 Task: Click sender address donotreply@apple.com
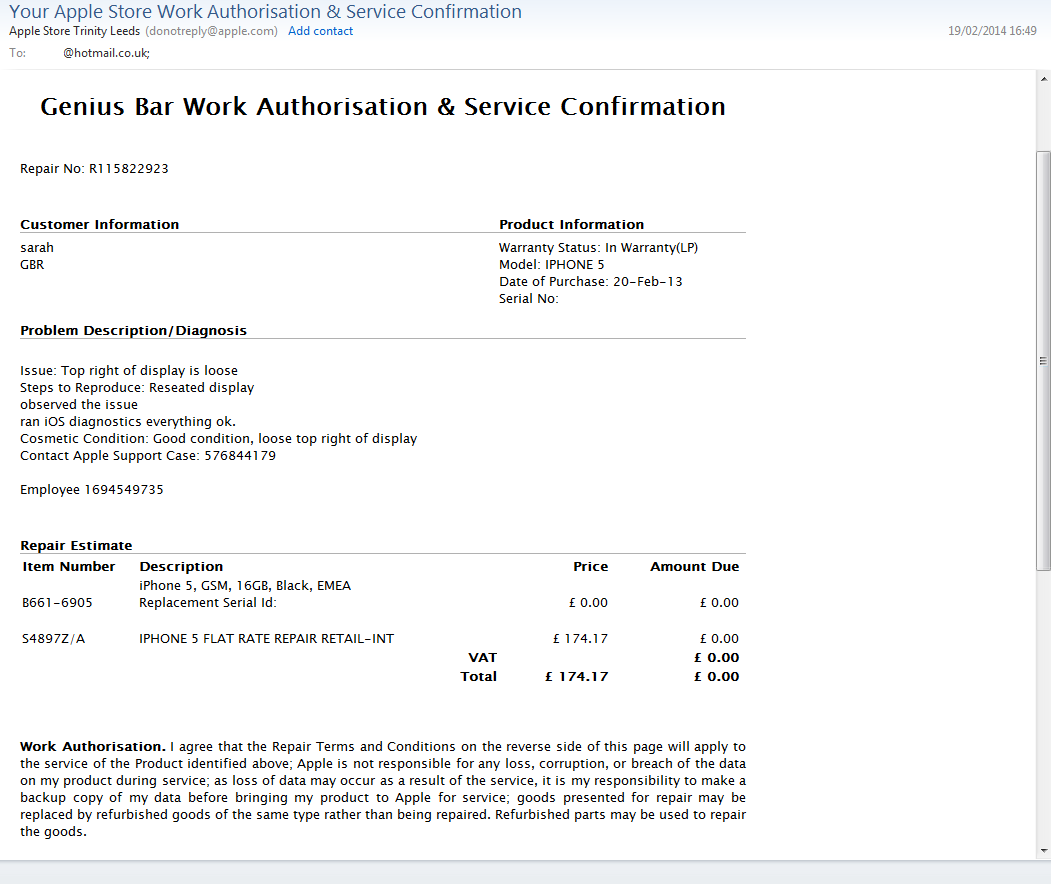(x=211, y=31)
